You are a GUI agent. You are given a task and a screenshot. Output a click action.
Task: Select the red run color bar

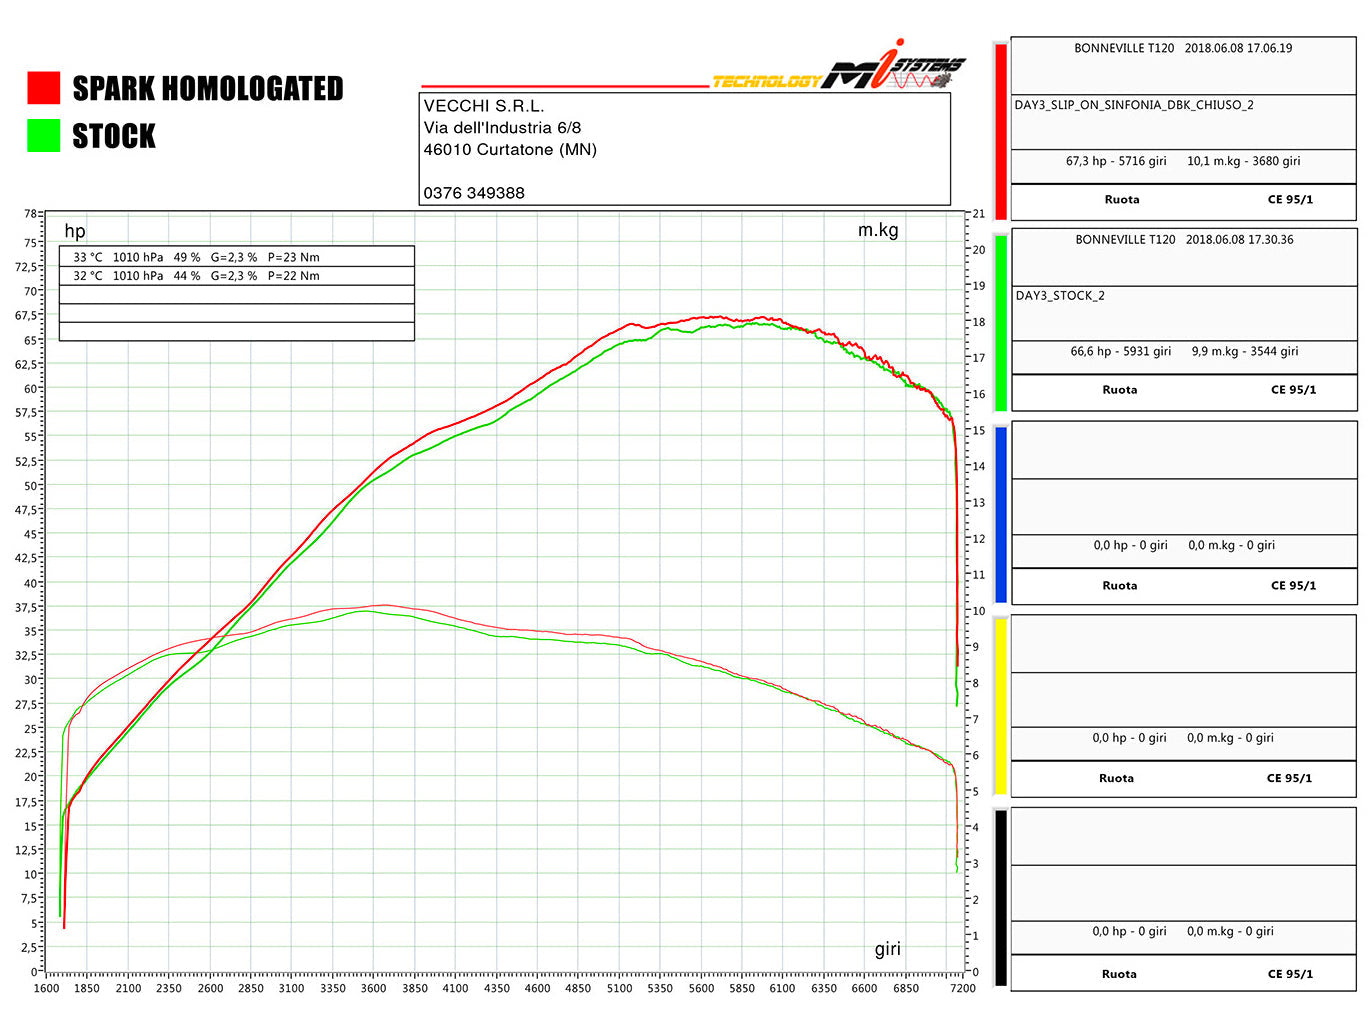1001,131
